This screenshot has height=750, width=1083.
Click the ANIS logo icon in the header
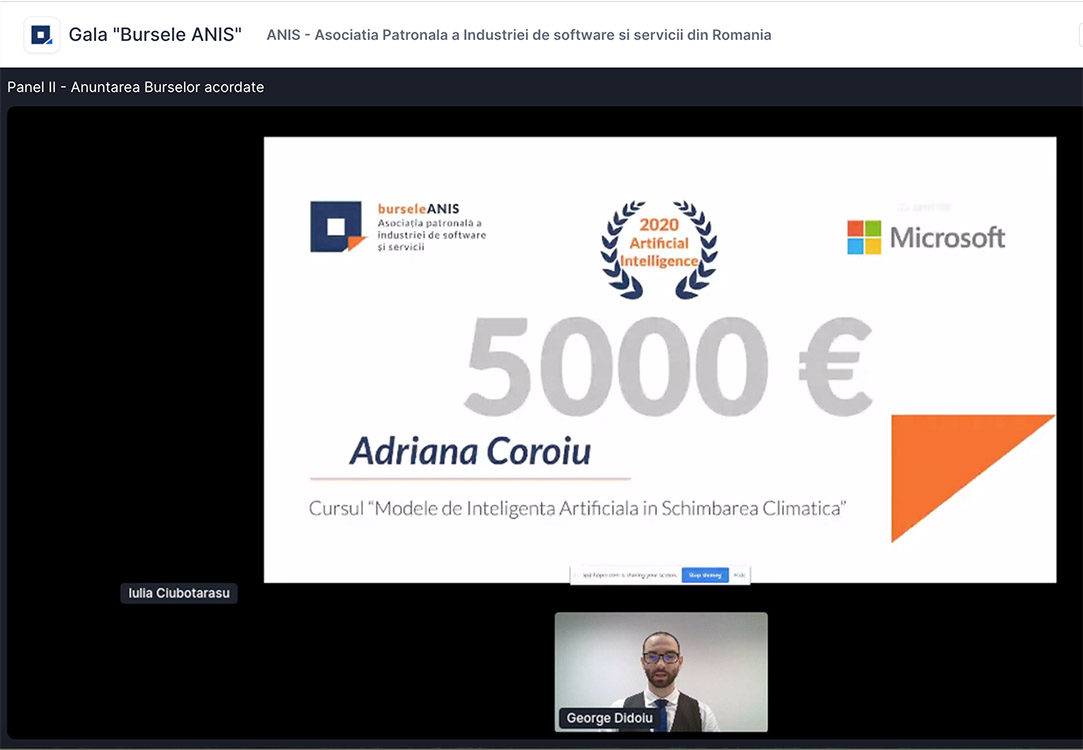(x=41, y=35)
